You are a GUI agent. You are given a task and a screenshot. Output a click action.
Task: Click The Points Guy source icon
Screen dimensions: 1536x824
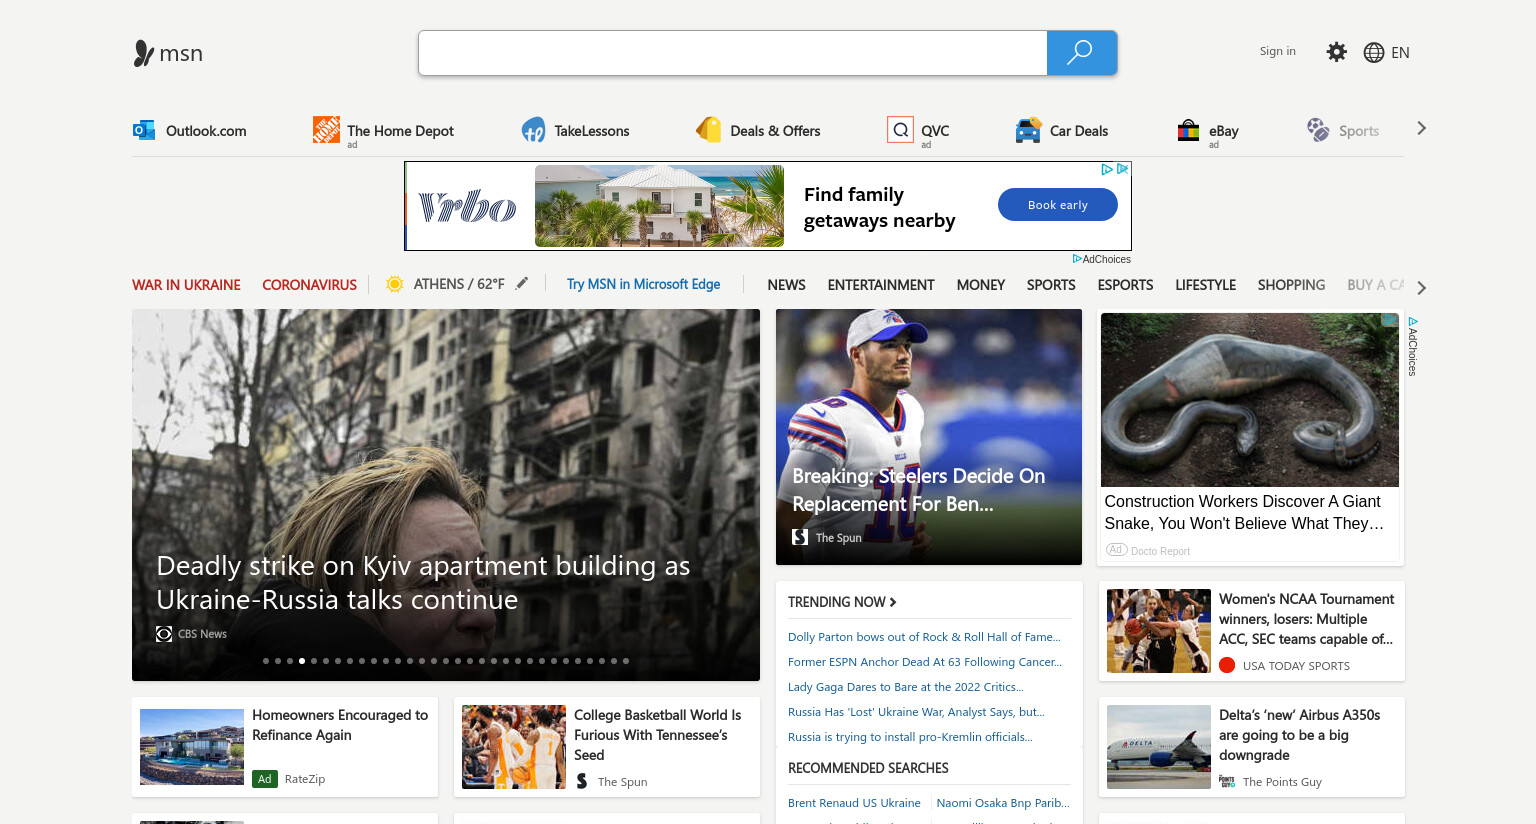[1227, 781]
